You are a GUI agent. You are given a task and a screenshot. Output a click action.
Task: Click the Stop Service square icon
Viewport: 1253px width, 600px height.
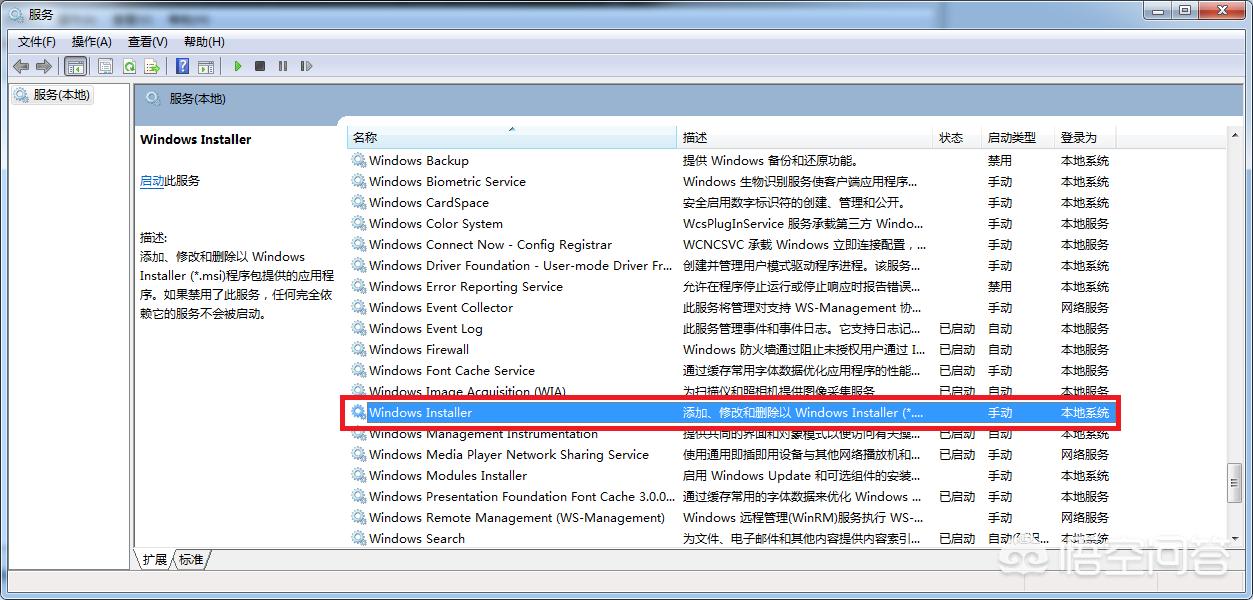(260, 66)
